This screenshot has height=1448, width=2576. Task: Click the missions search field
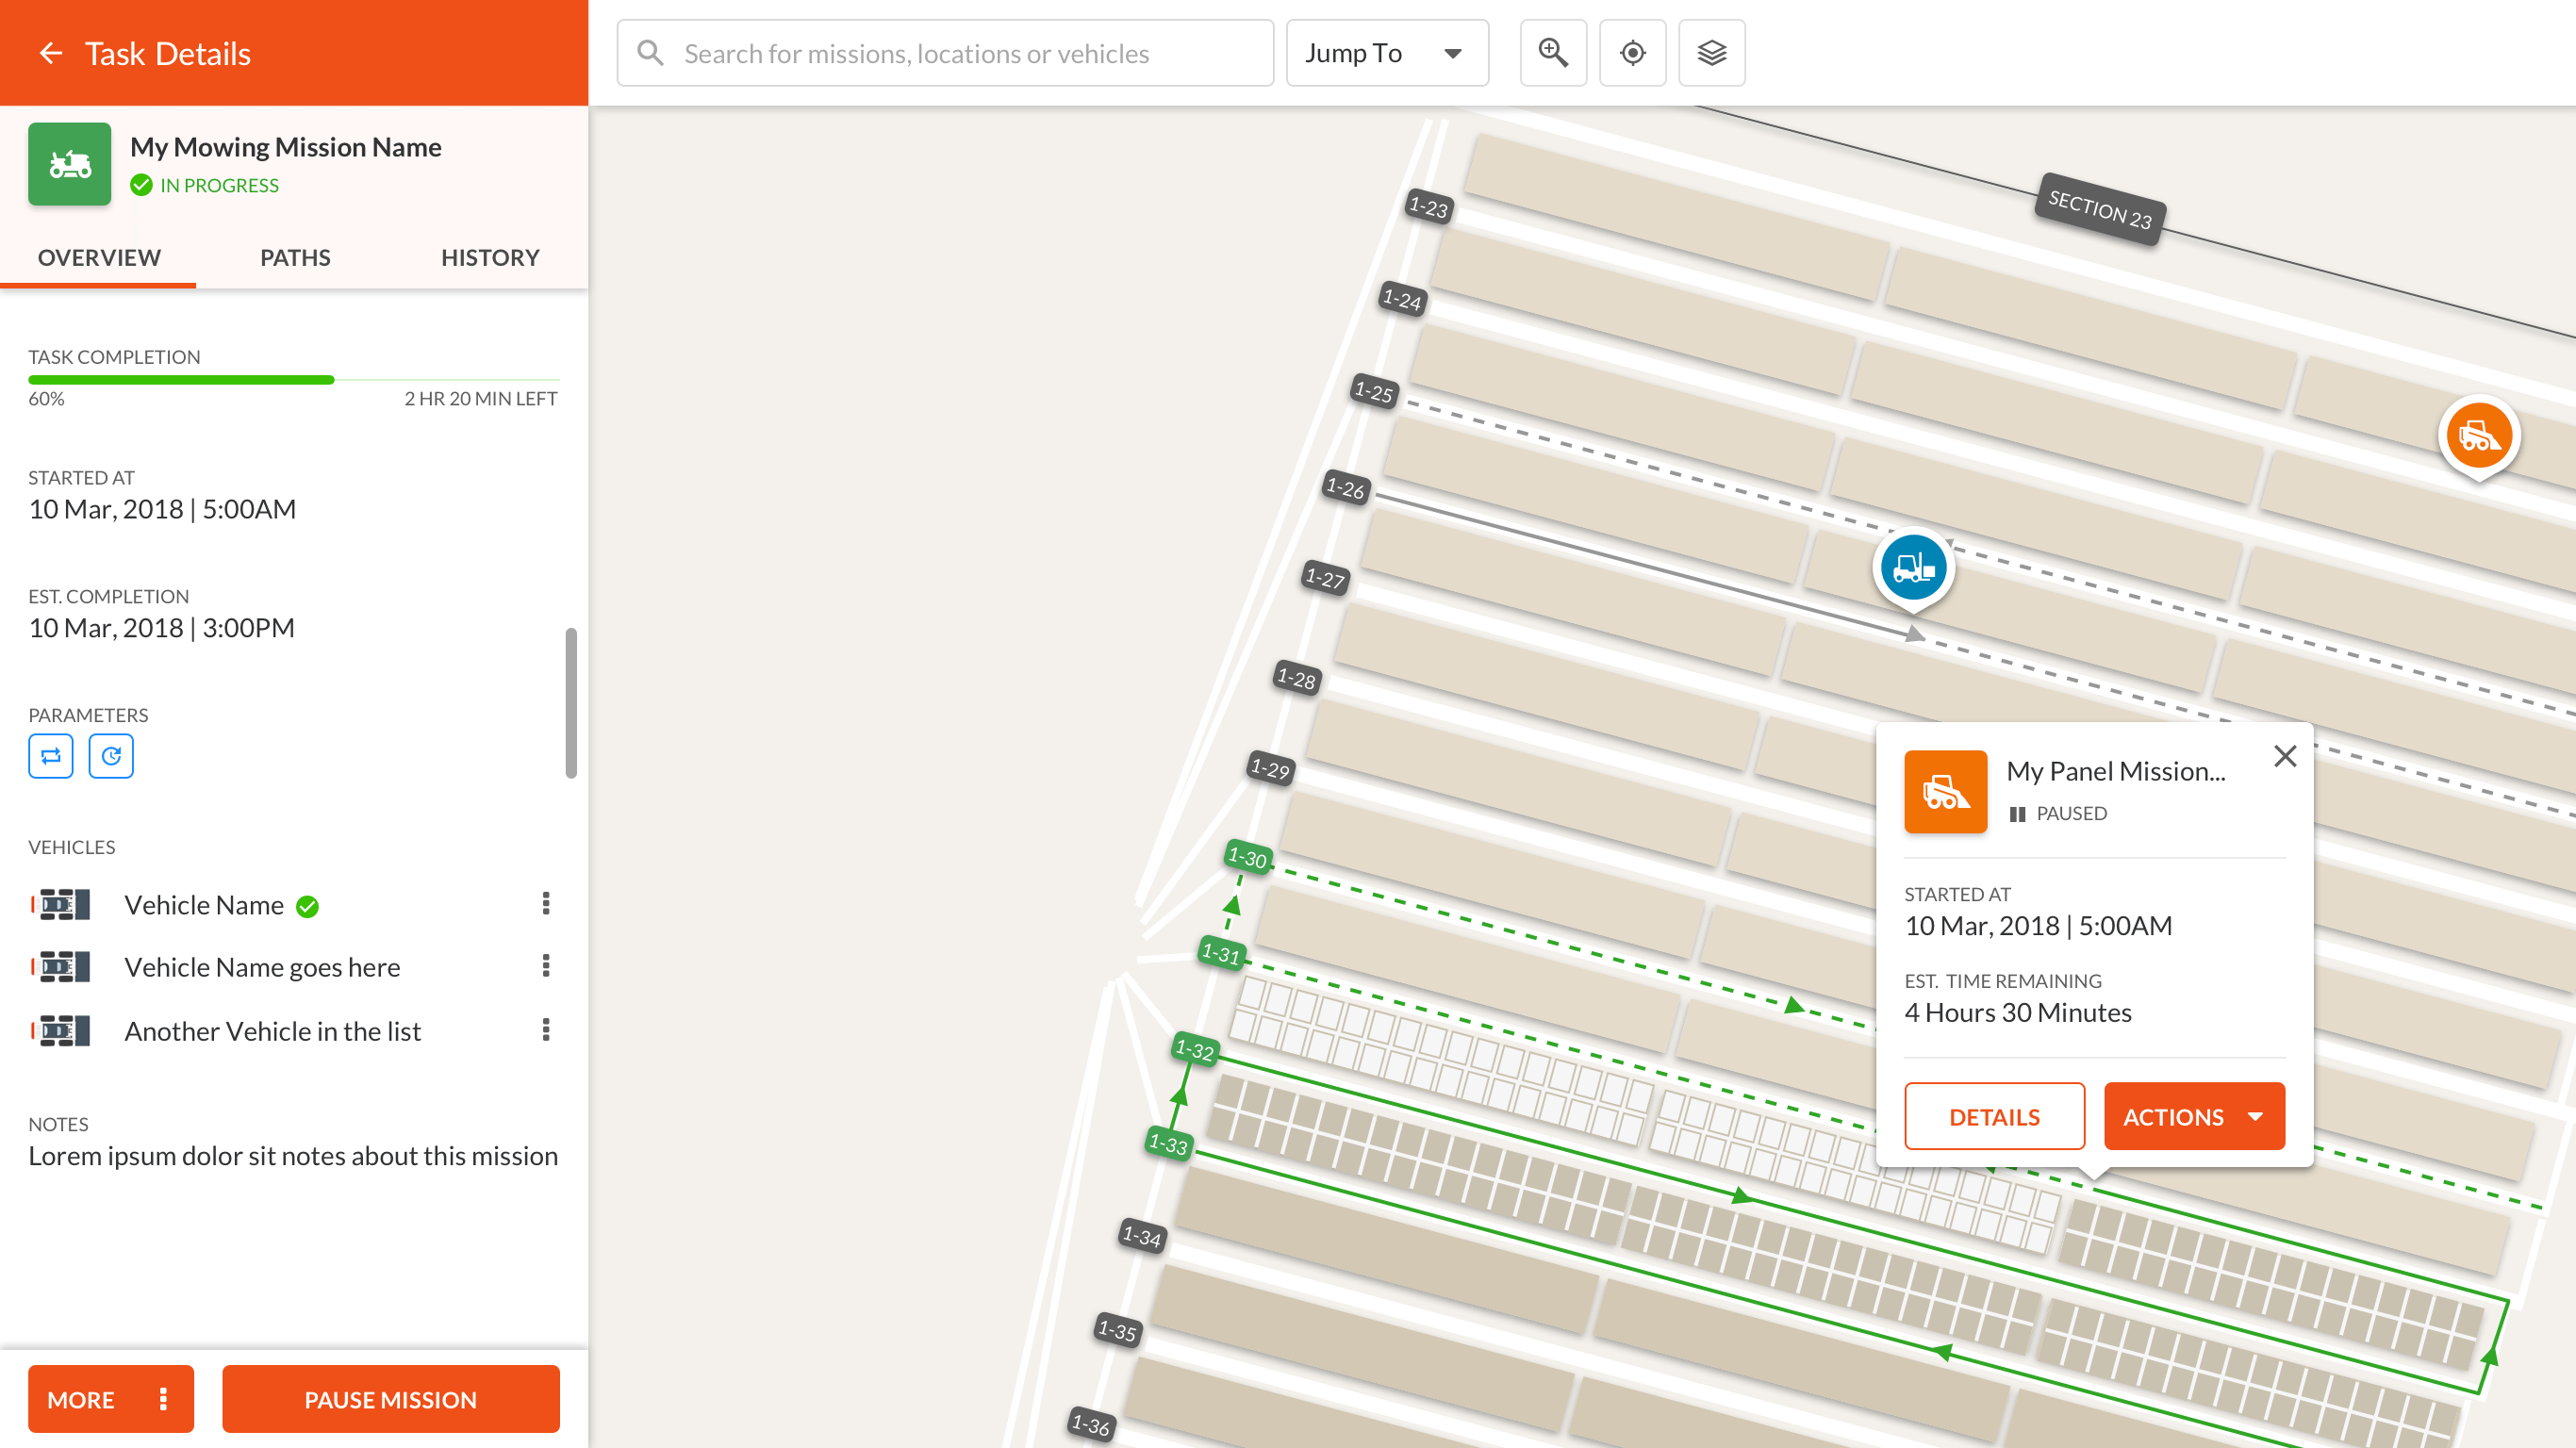[x=945, y=53]
